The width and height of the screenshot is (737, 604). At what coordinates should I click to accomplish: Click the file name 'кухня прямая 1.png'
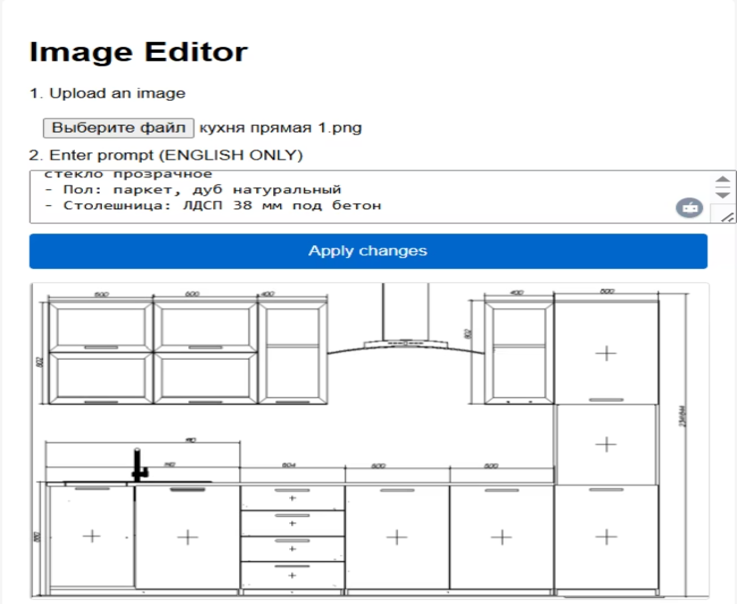[x=281, y=127]
